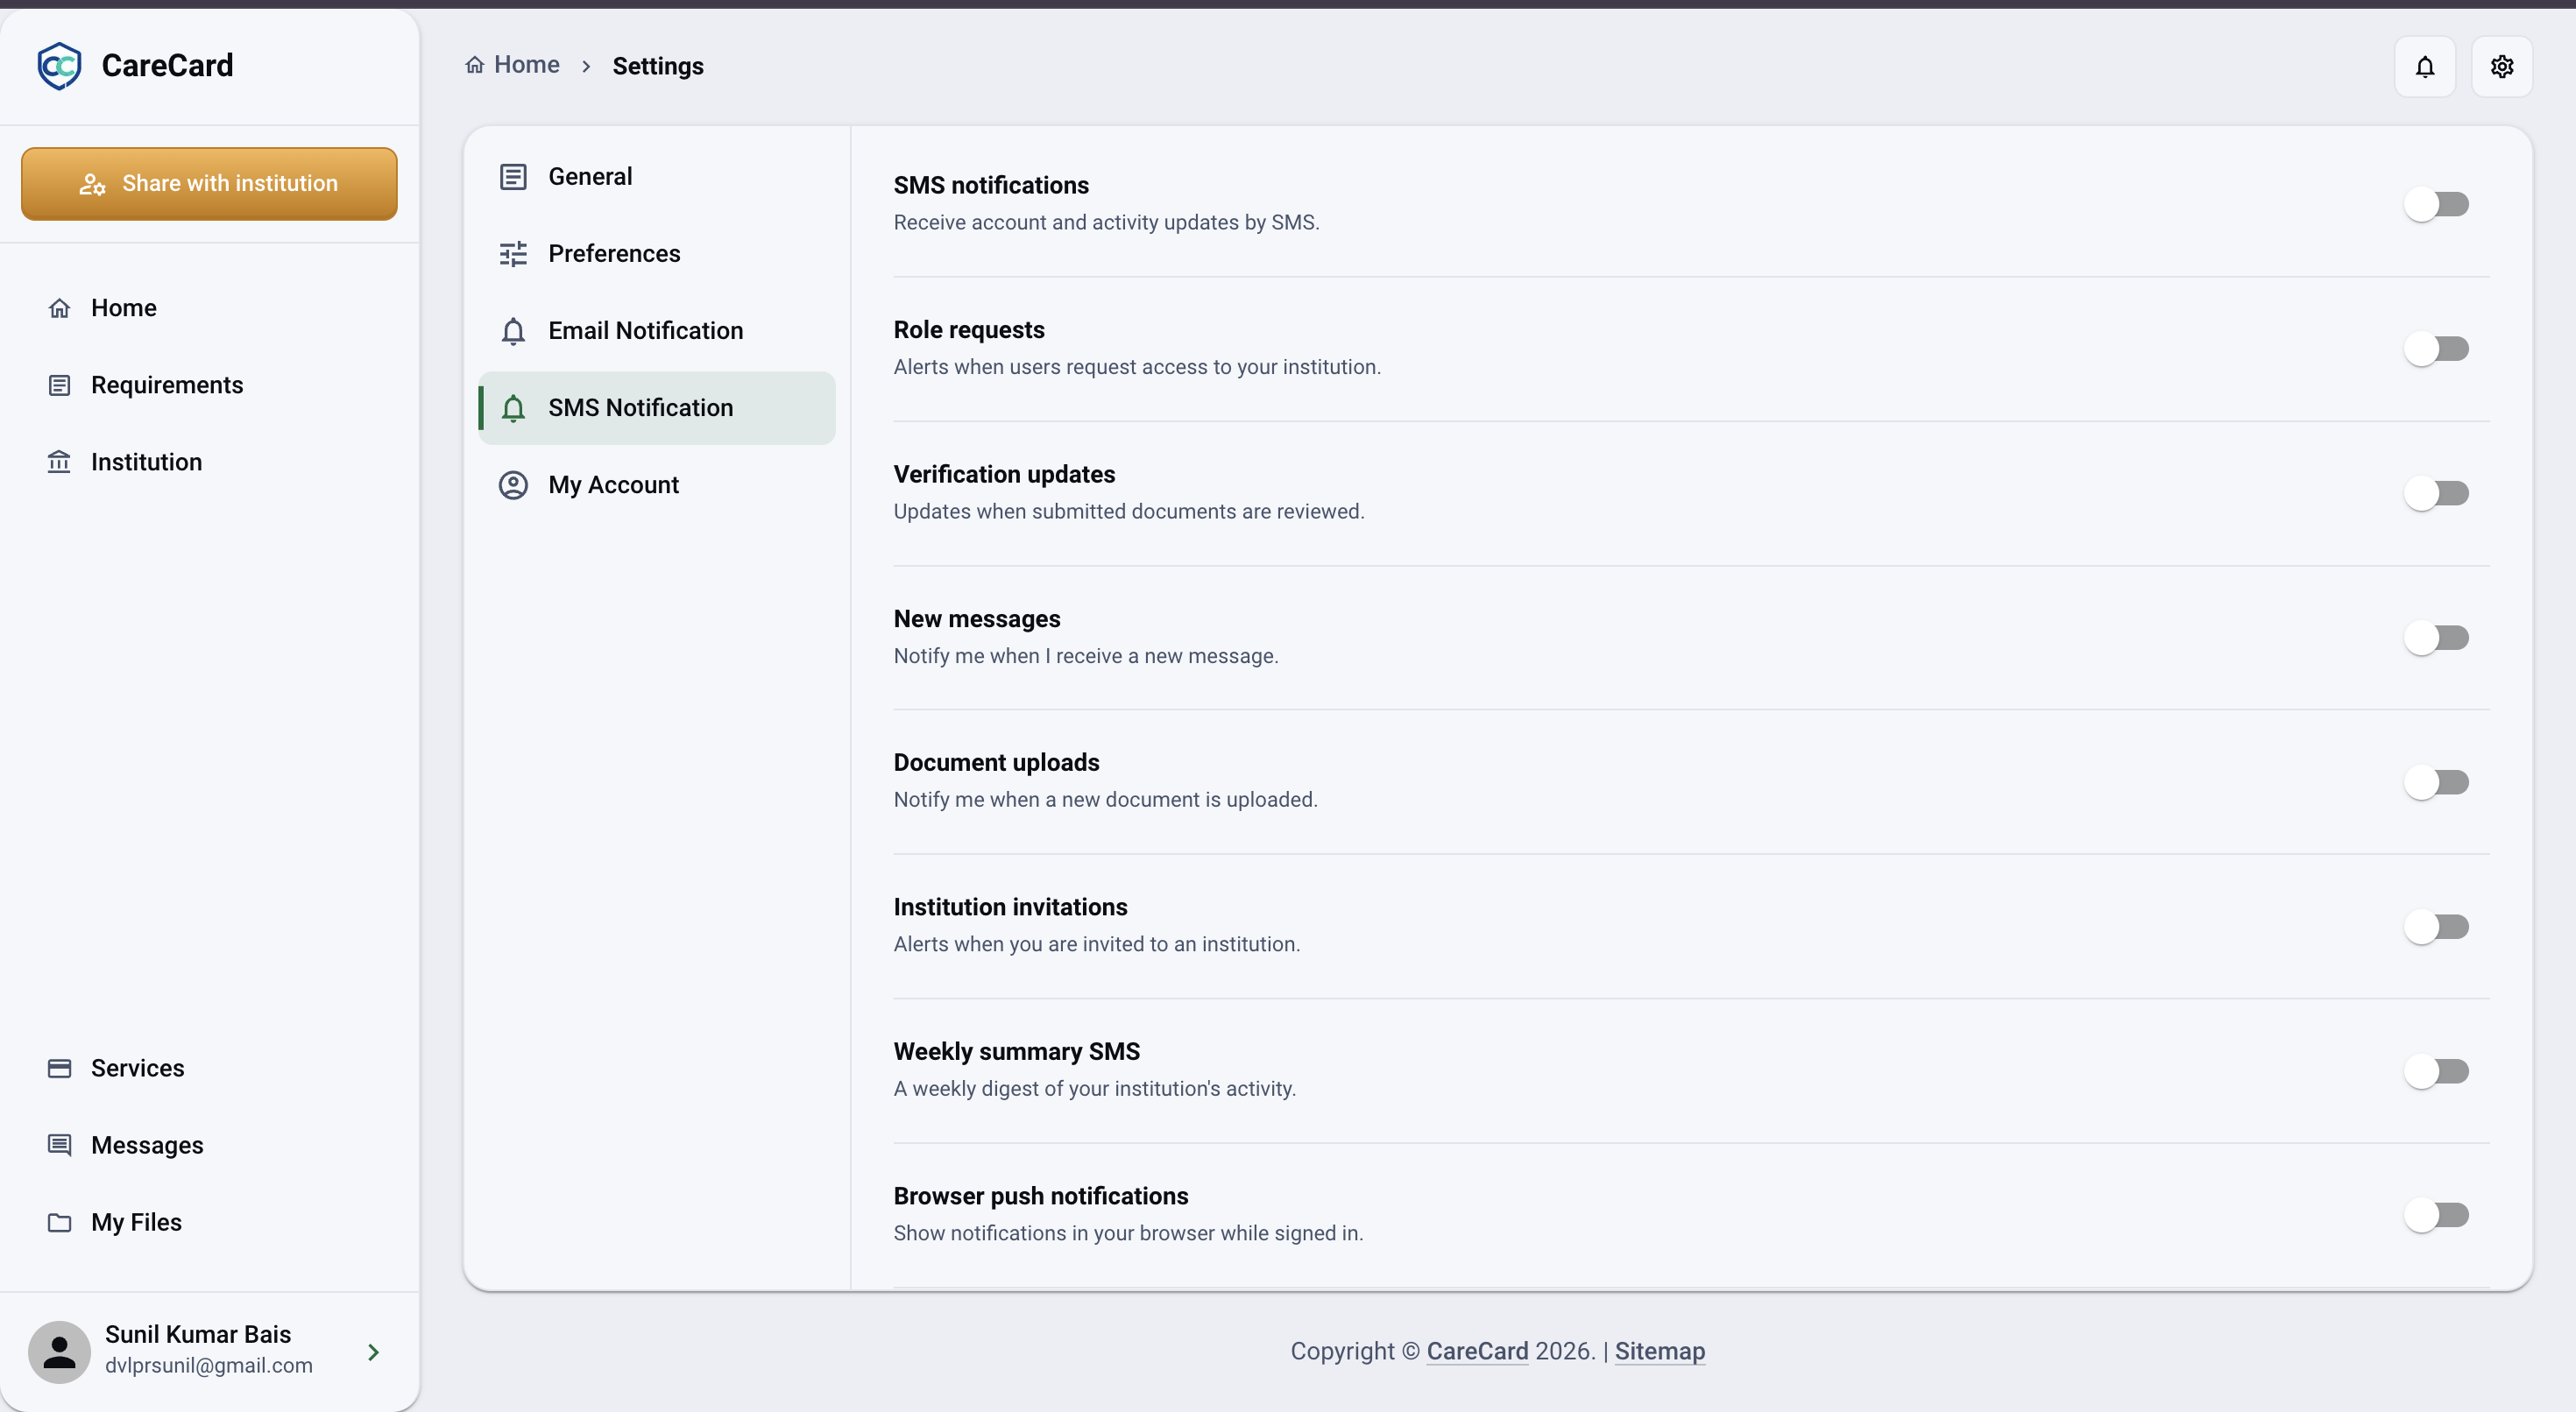Click the Requirements list icon in the sidebar
This screenshot has height=1412, width=2576.
(59, 385)
